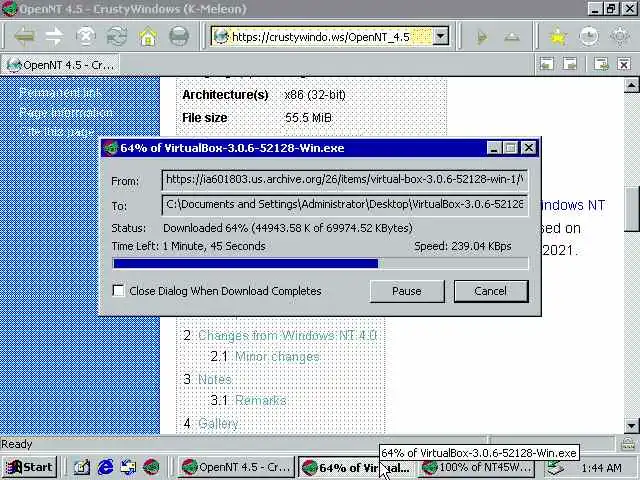640x480 pixels.
Task: Switch to previous tab using tab bar icon
Action: [547, 64]
